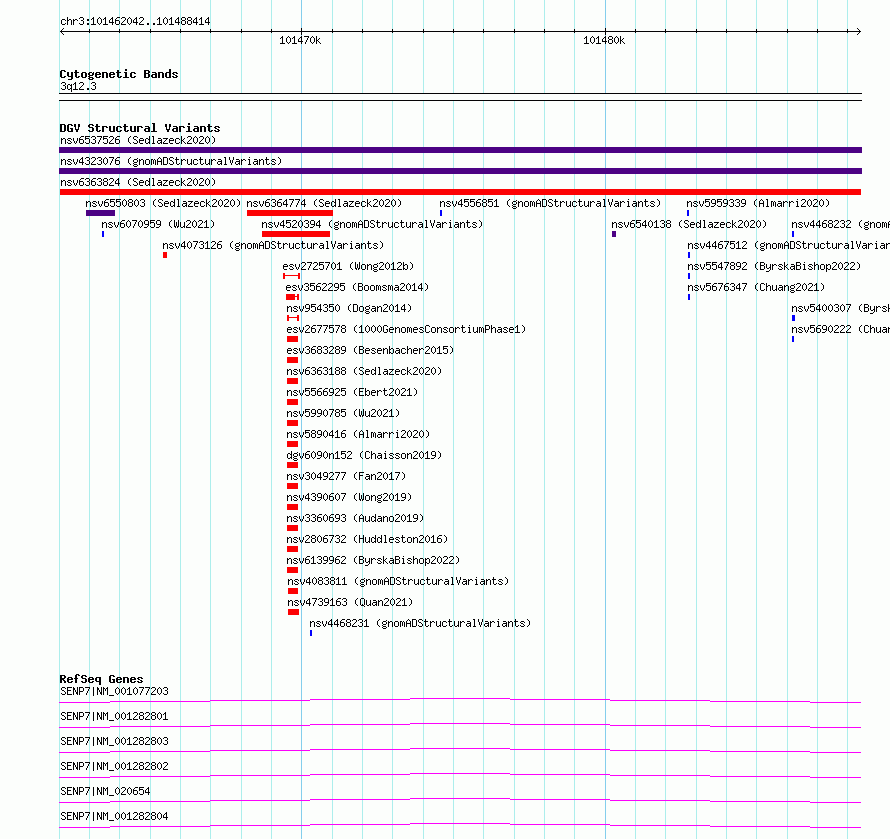Open esv3683289 (Besenbacher2015) label
The image size is (890, 839).
tap(370, 350)
